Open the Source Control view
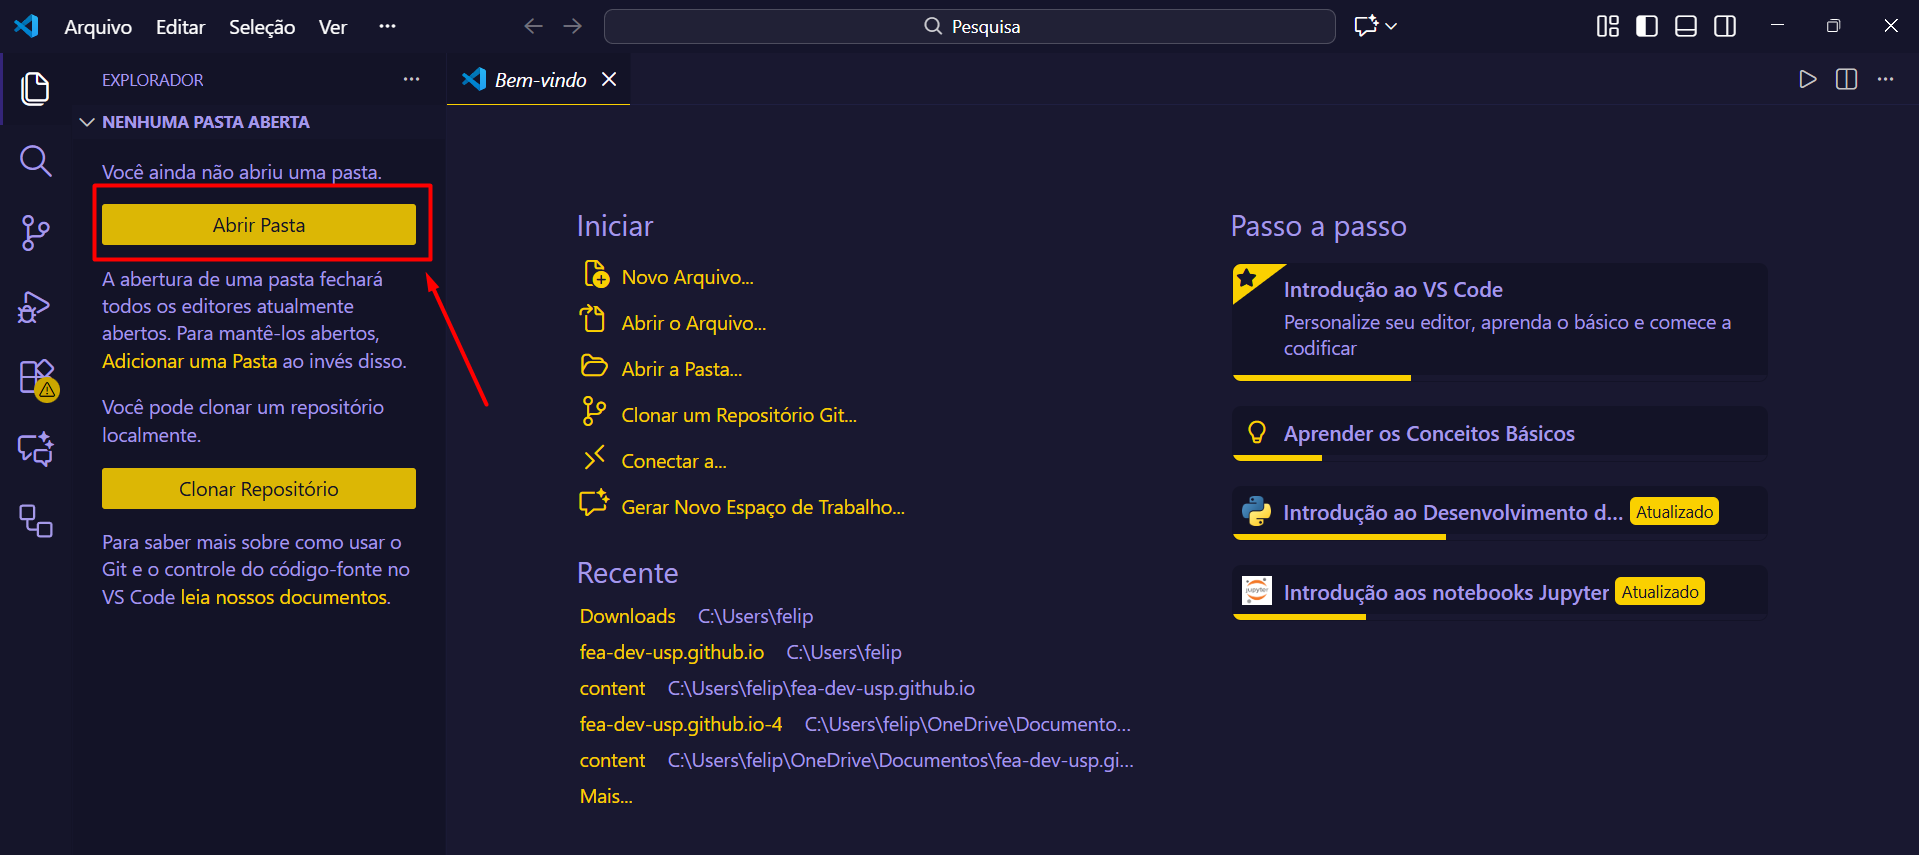Viewport: 1919px width, 855px height. pos(36,233)
